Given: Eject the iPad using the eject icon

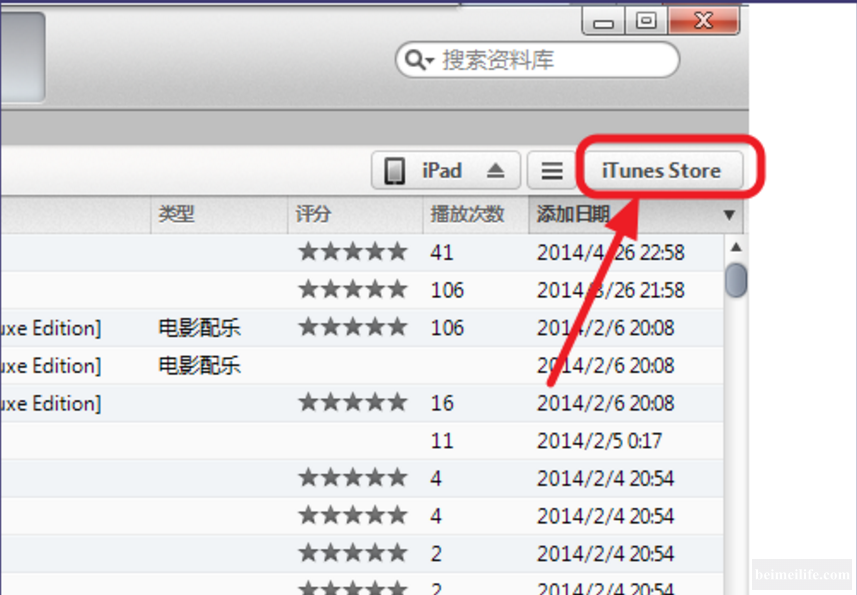Looking at the screenshot, I should [496, 171].
